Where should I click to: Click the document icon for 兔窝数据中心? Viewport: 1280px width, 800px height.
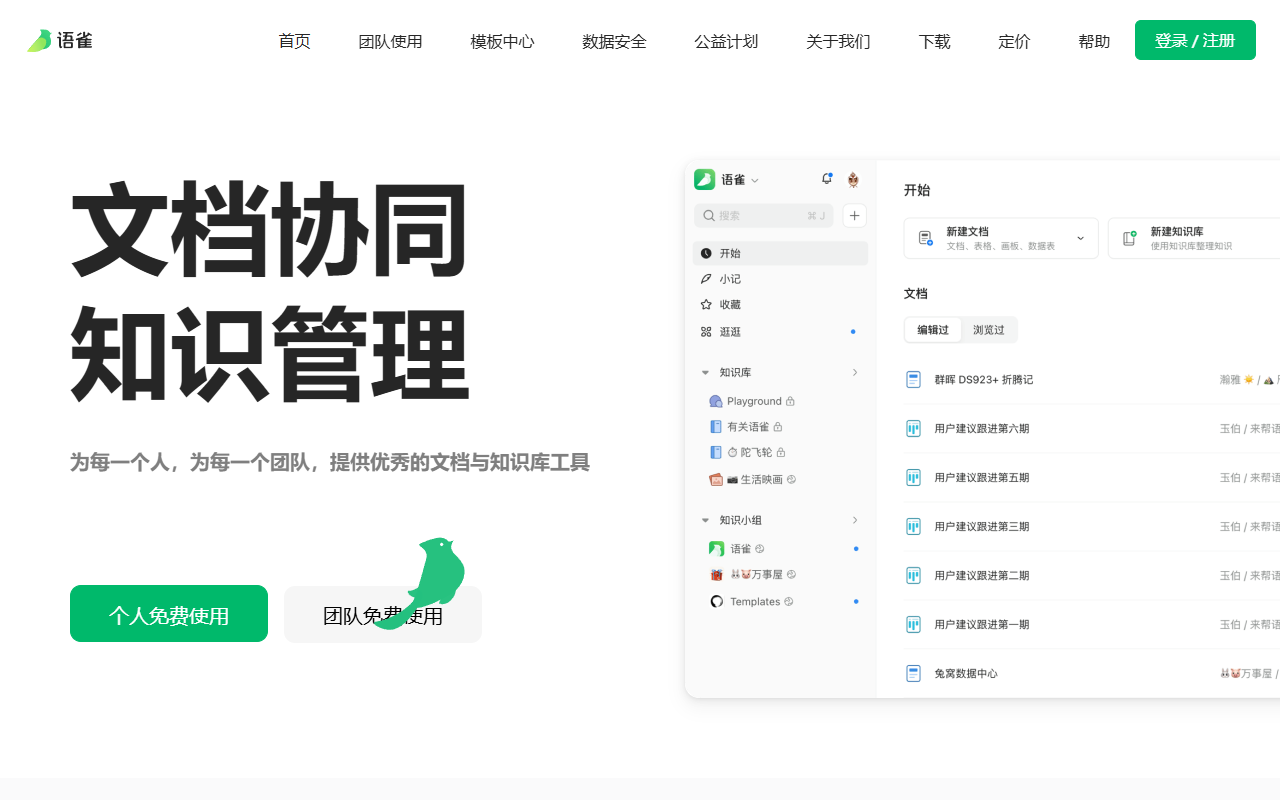pyautogui.click(x=913, y=674)
